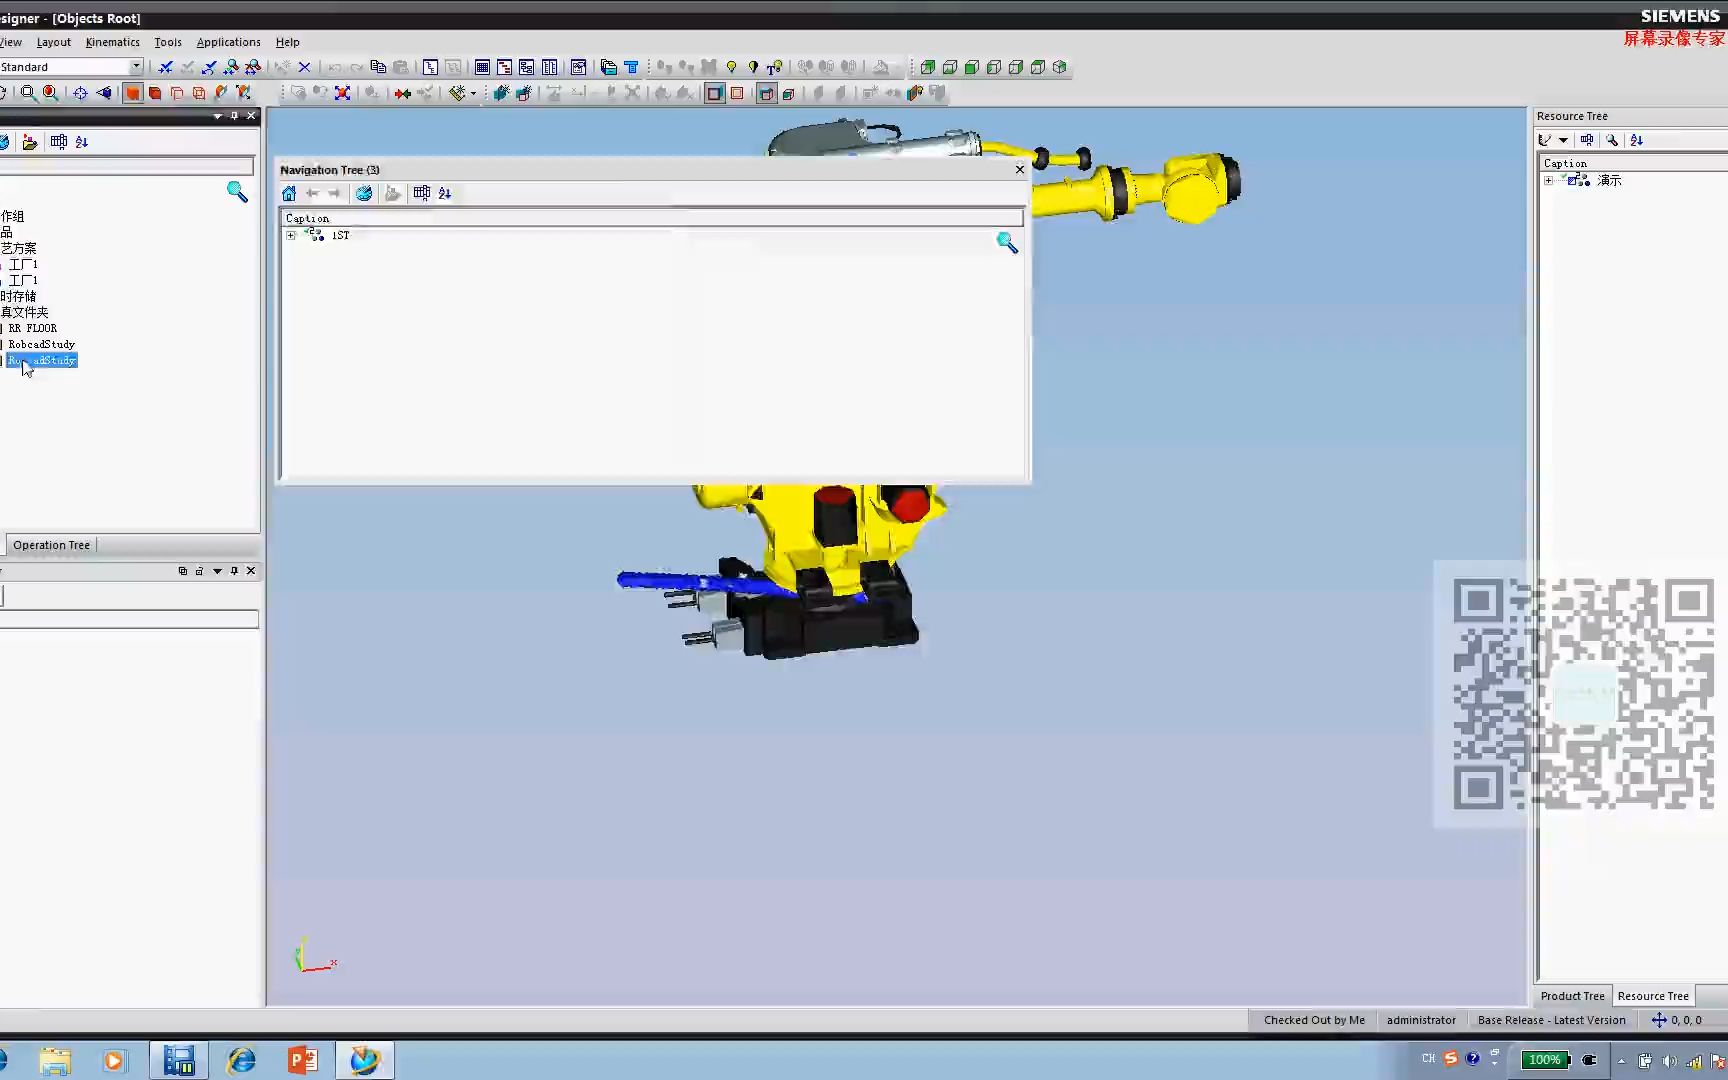Image resolution: width=1728 pixels, height=1080 pixels.
Task: Click the left panel search input field
Action: [127, 166]
